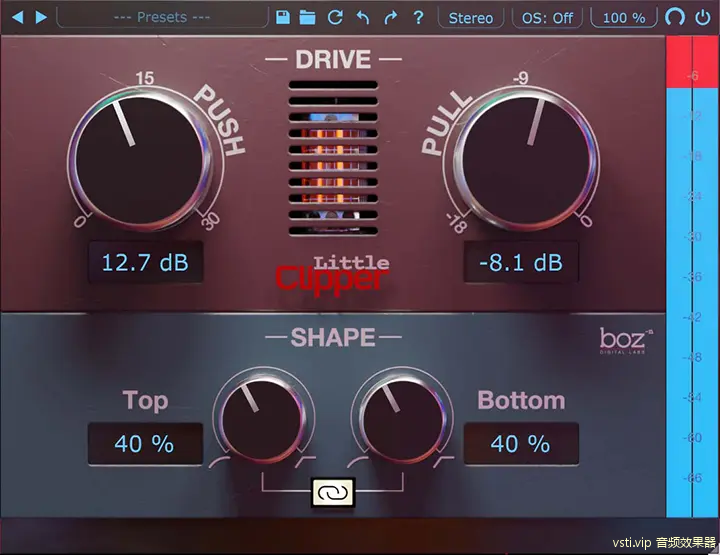This screenshot has width=720, height=555.
Task: Go to next preset with right arrow
Action: (41, 17)
